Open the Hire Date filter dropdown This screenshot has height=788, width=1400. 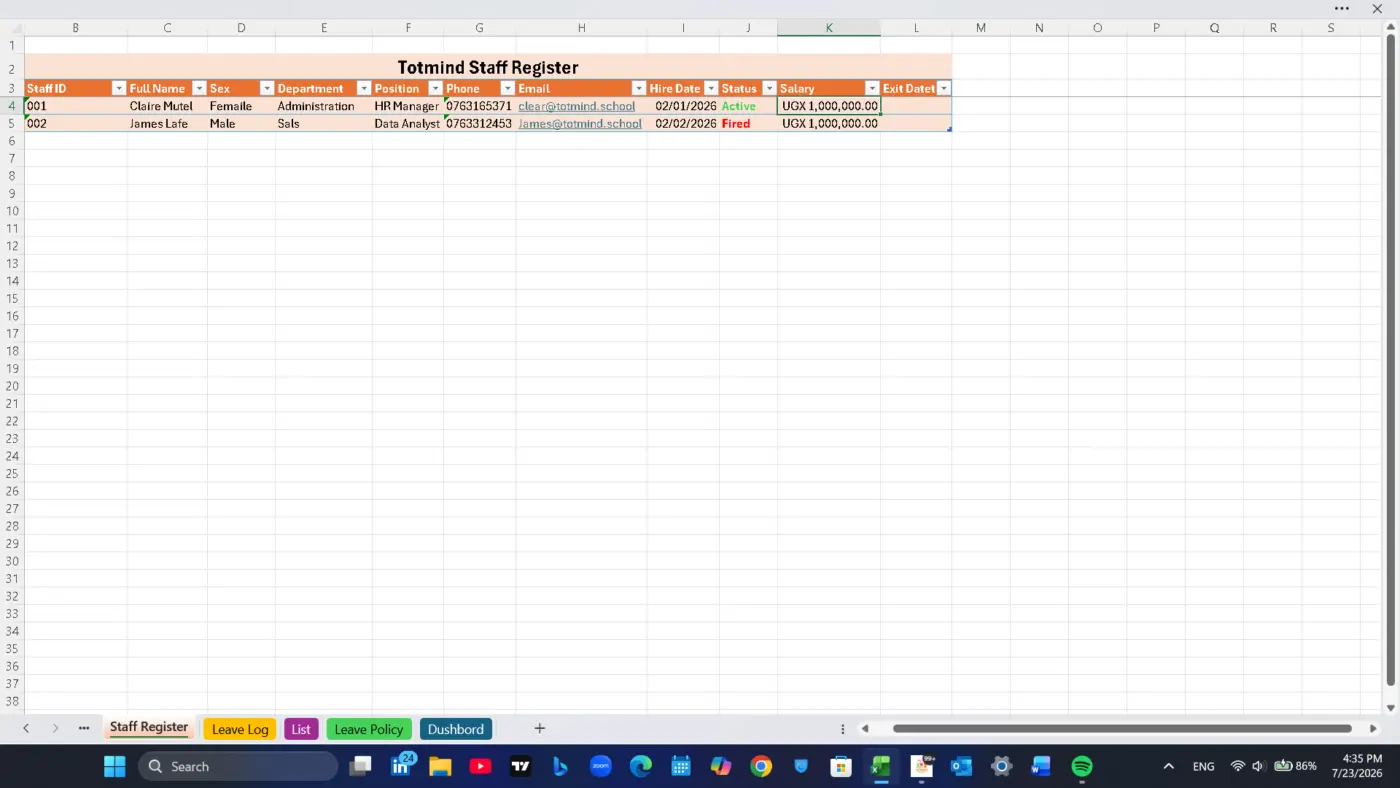tap(711, 88)
